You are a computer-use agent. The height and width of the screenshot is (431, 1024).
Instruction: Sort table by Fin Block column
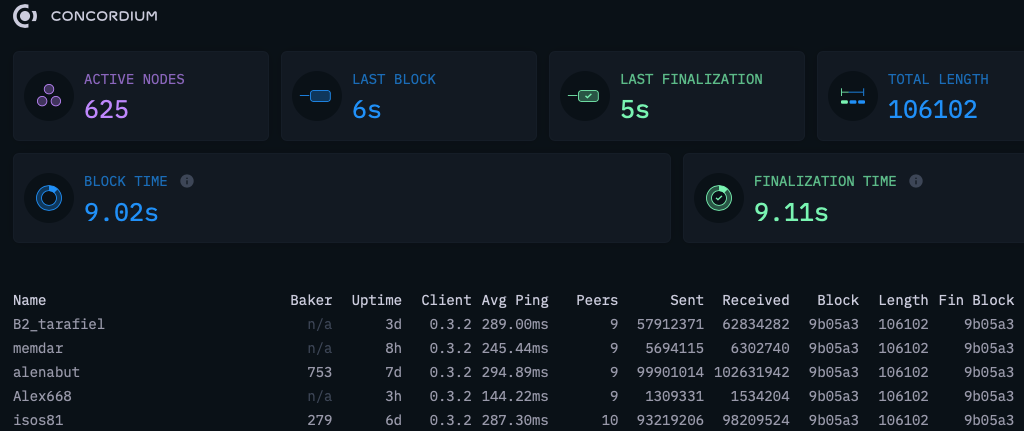(x=976, y=300)
